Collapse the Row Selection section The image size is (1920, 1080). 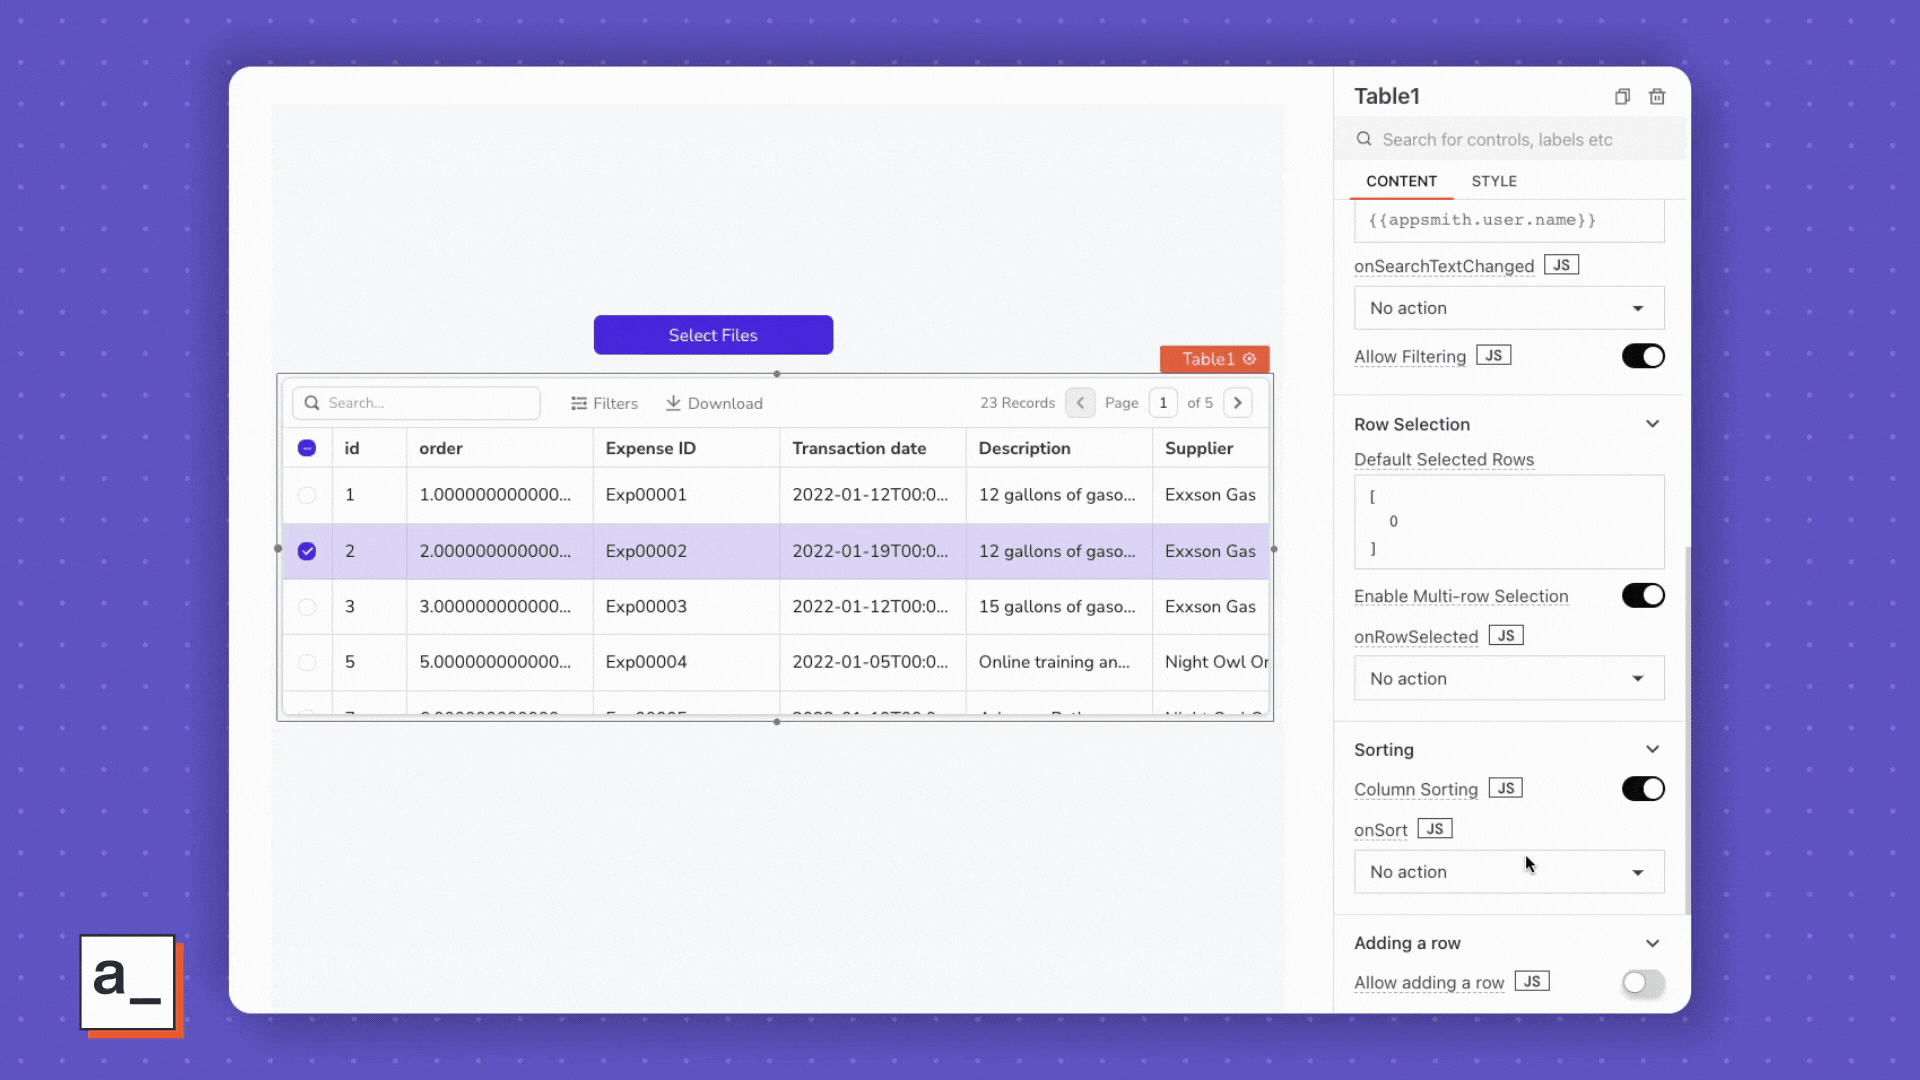(x=1652, y=424)
